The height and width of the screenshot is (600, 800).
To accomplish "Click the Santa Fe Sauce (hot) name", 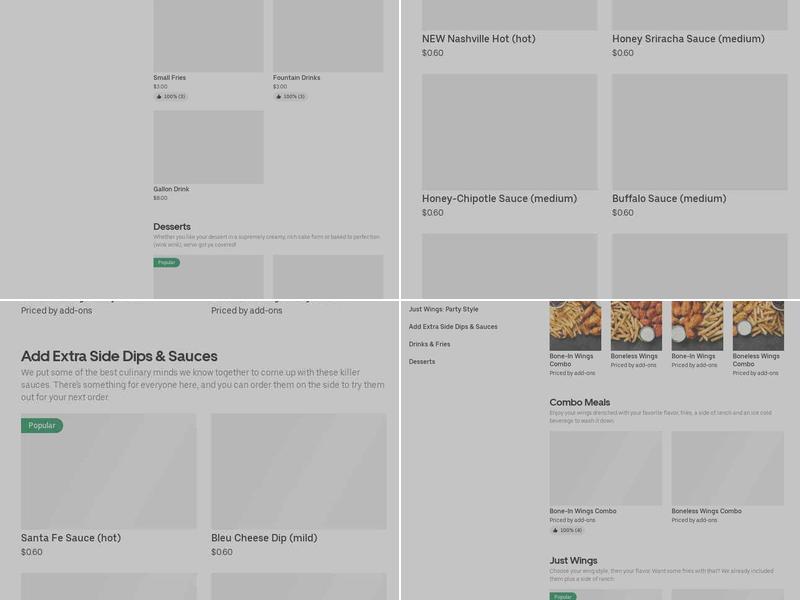I will click(x=71, y=538).
